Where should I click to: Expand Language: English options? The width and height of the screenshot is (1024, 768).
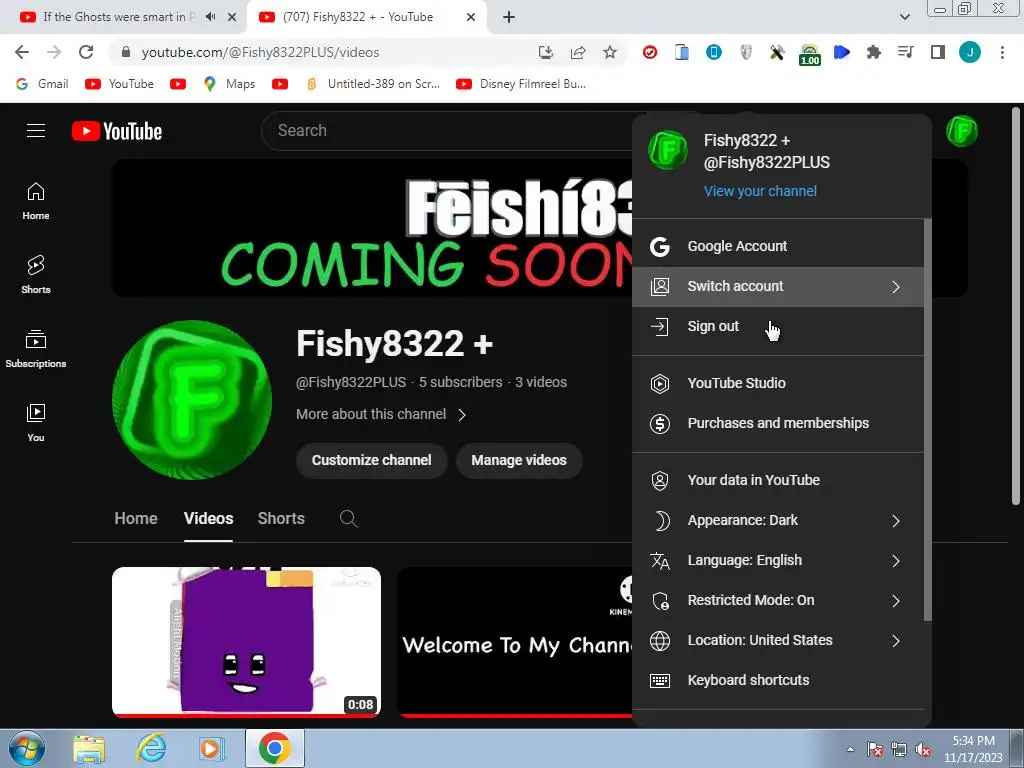pos(778,560)
